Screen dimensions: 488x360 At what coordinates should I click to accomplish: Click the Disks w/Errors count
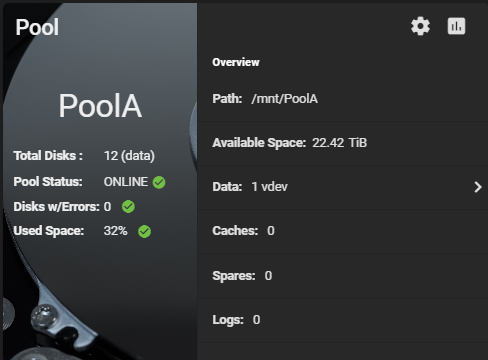coord(107,207)
